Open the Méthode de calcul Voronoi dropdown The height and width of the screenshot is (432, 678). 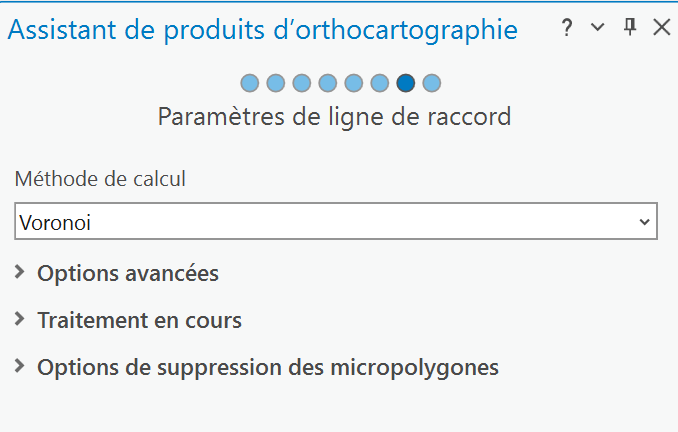pos(336,223)
